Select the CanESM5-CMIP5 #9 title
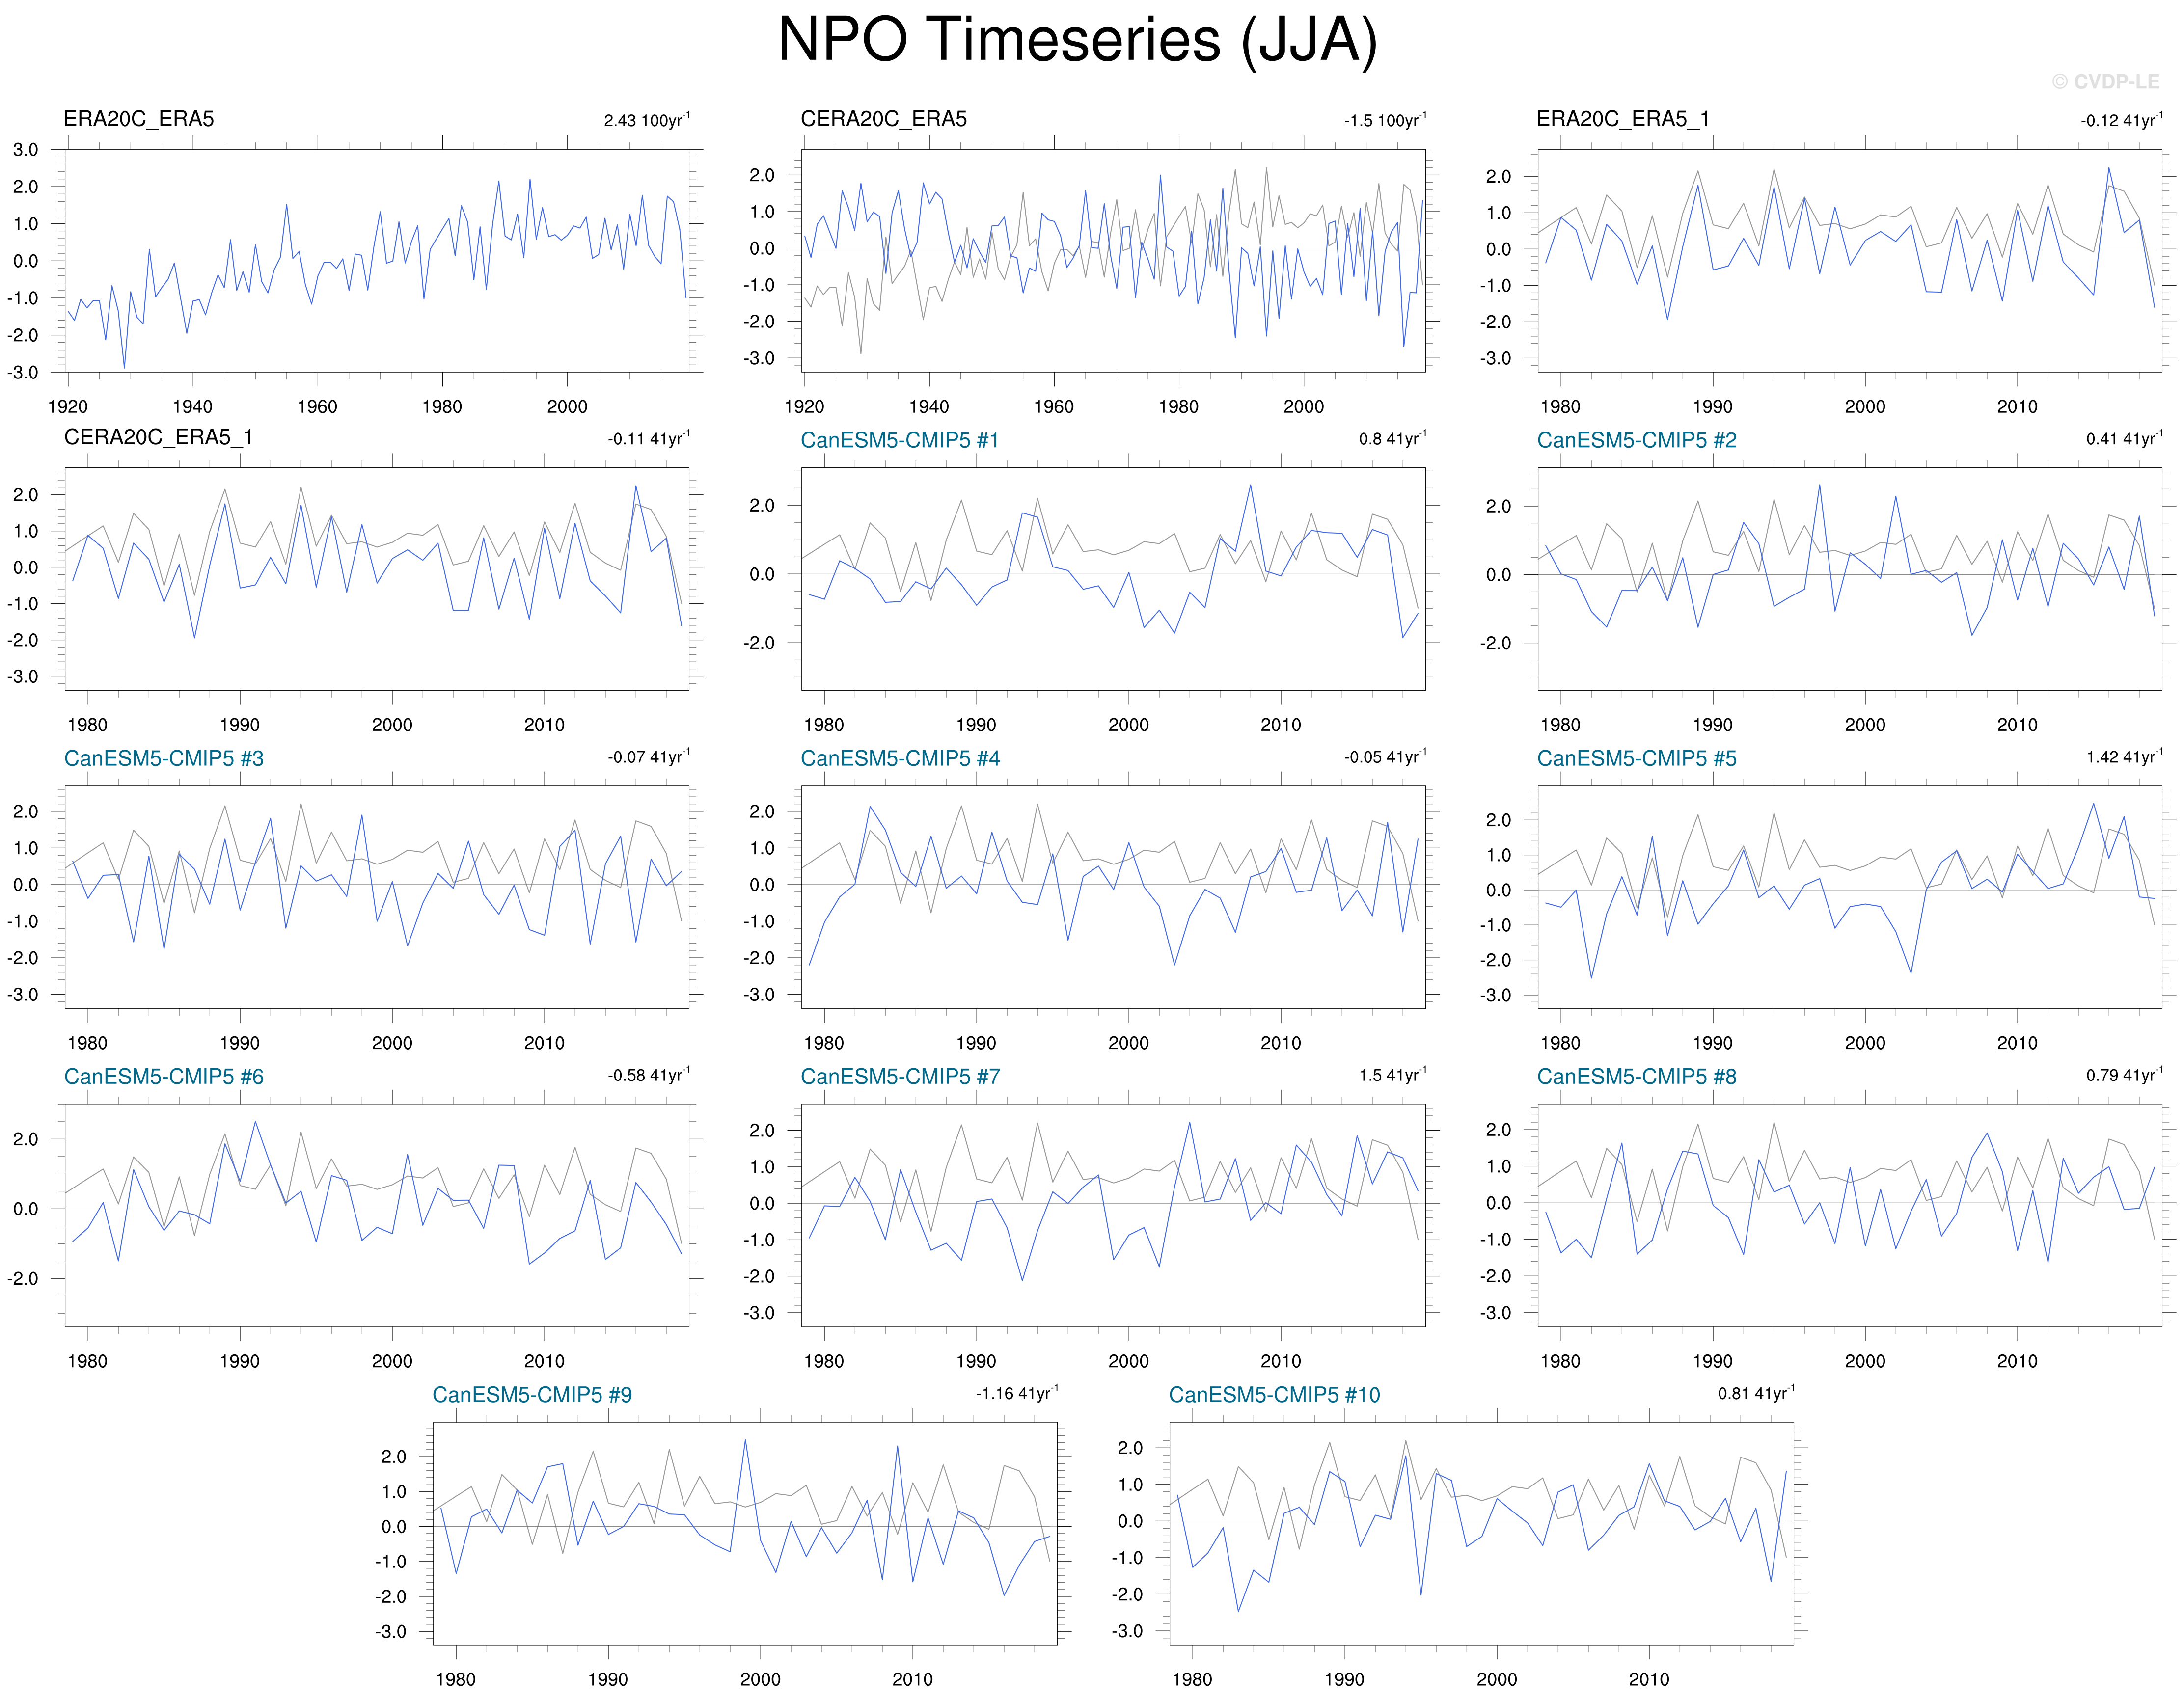The height and width of the screenshot is (1701, 2184). 531,1394
